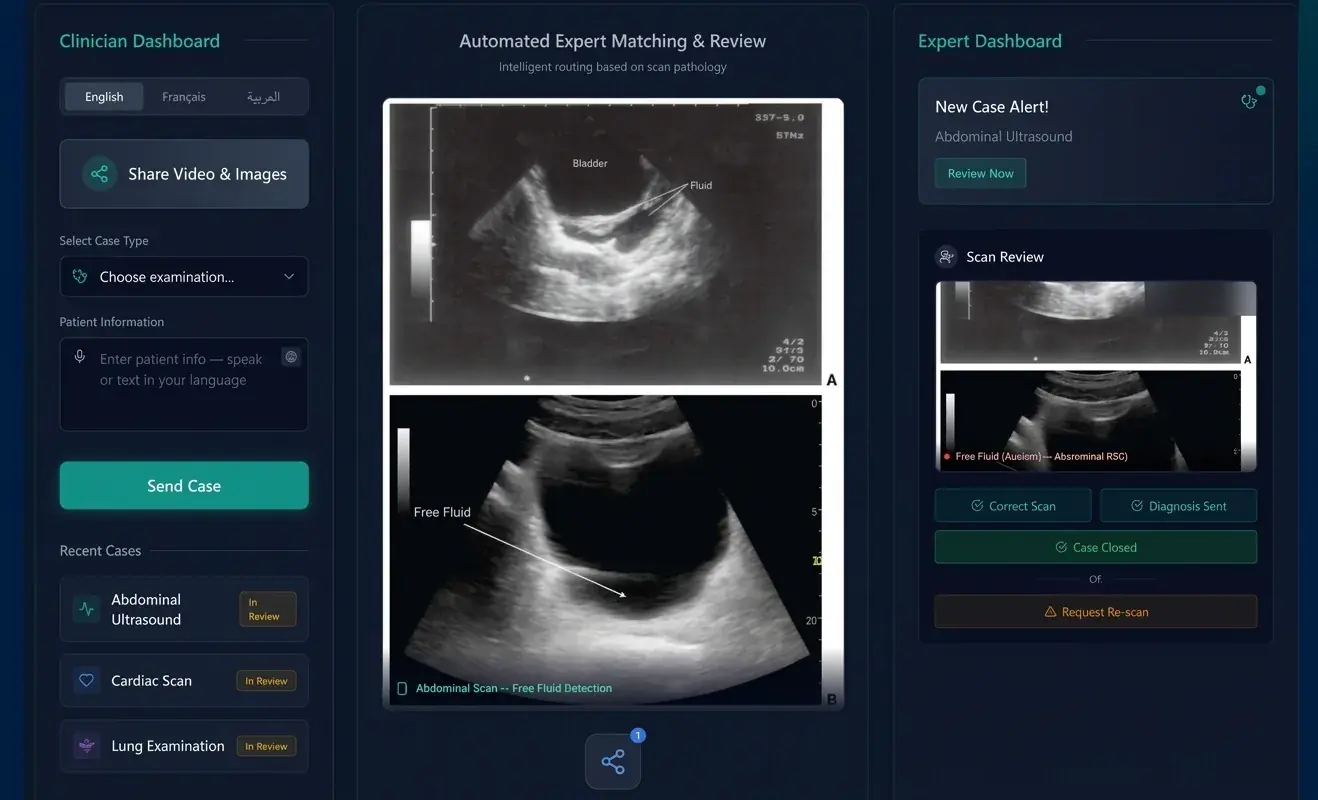The height and width of the screenshot is (800, 1318).
Task: Open the Choose examination dropdown
Action: [x=184, y=276]
